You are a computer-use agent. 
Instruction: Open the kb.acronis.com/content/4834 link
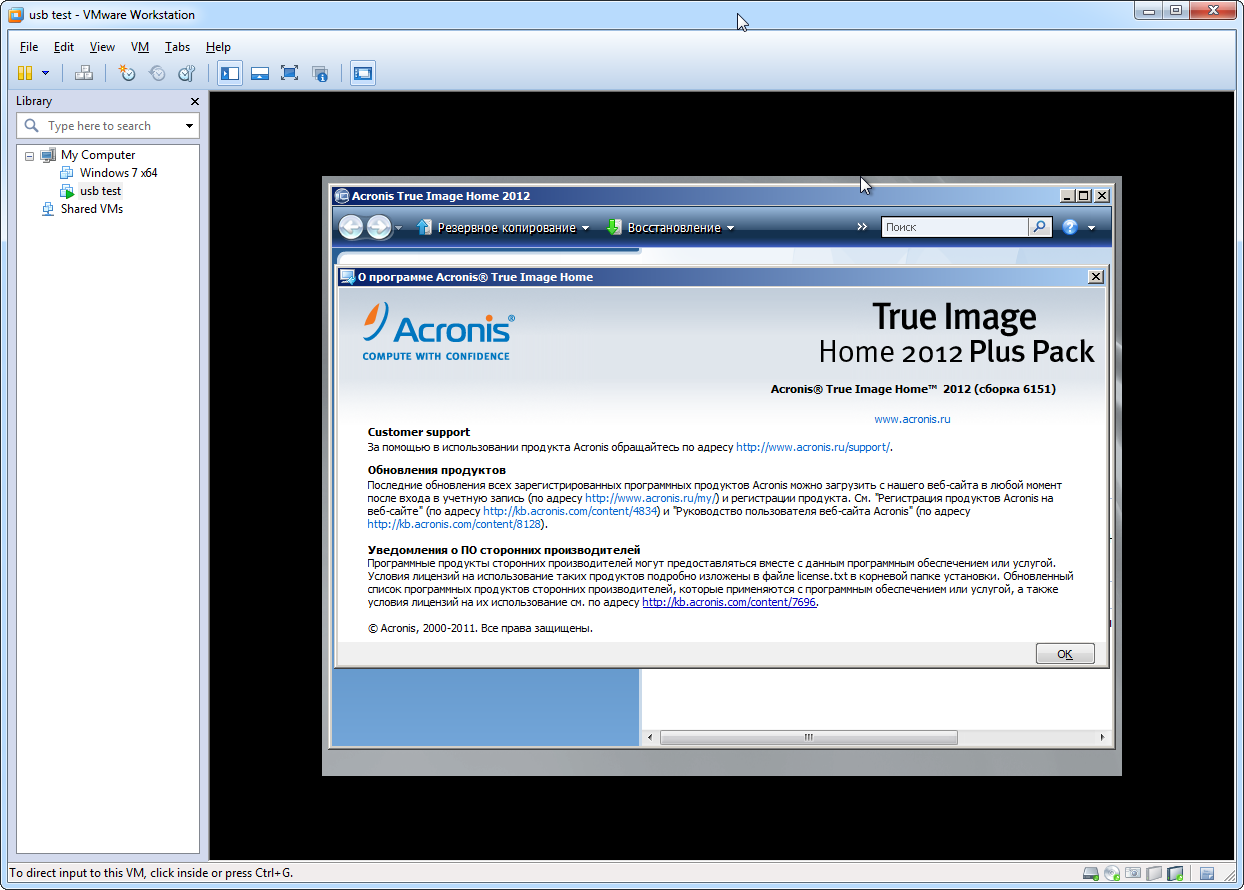point(570,511)
